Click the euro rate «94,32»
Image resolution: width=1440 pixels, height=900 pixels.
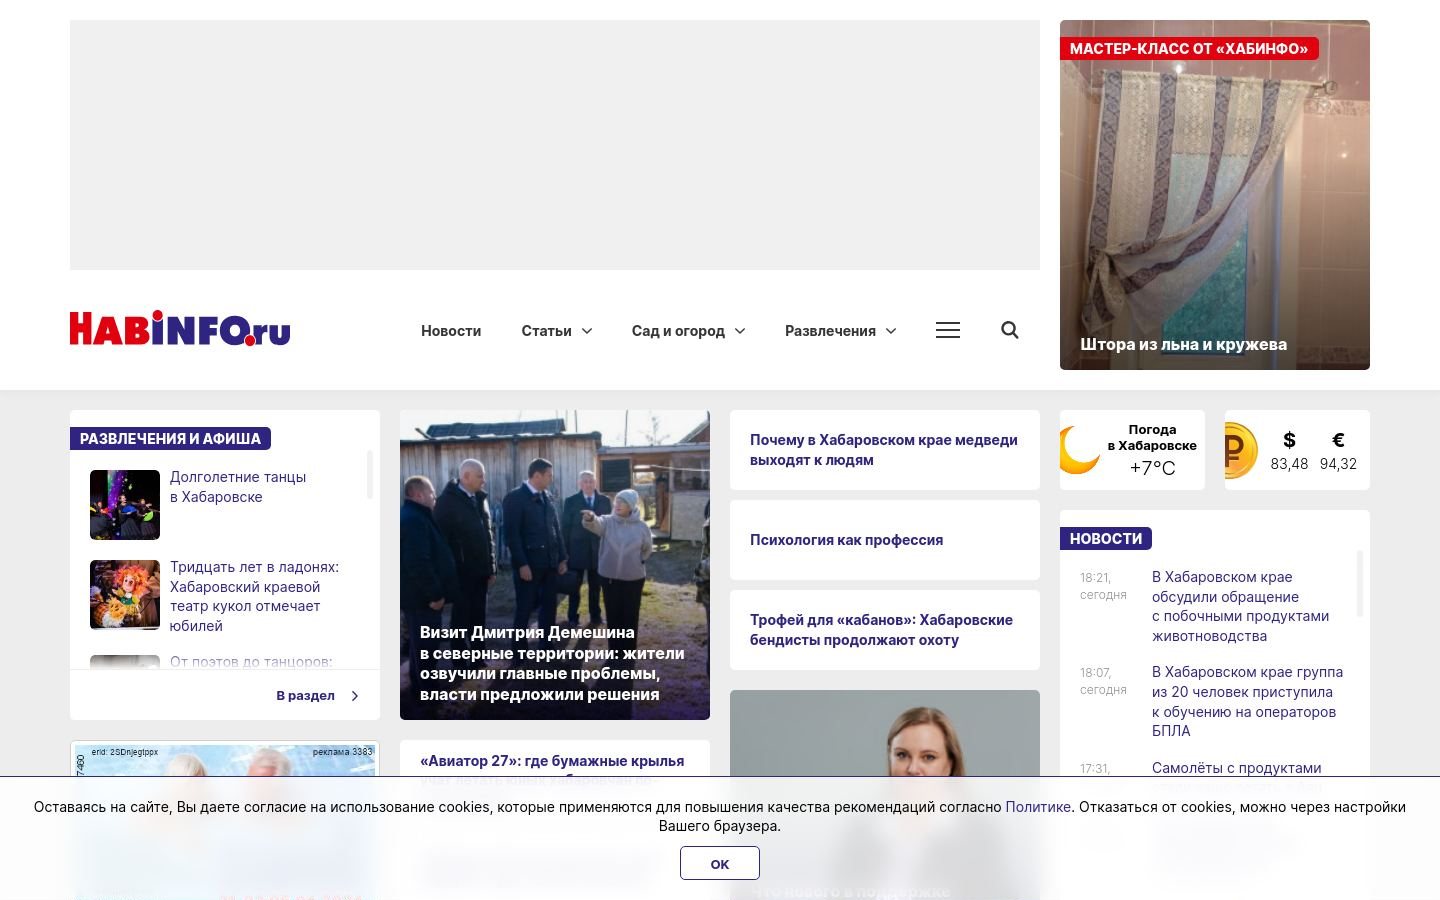(1338, 464)
